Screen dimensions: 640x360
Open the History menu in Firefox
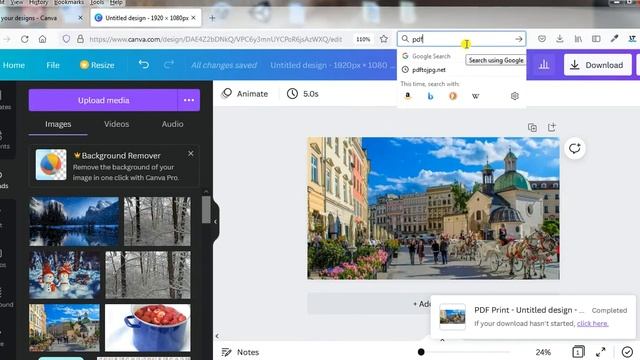(x=38, y=2)
